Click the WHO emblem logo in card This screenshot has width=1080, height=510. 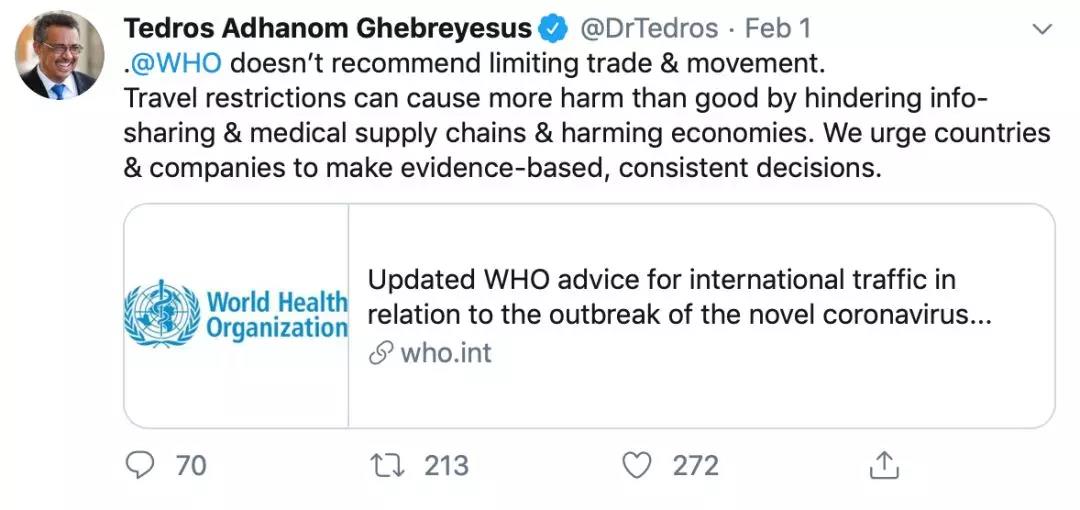(x=163, y=313)
